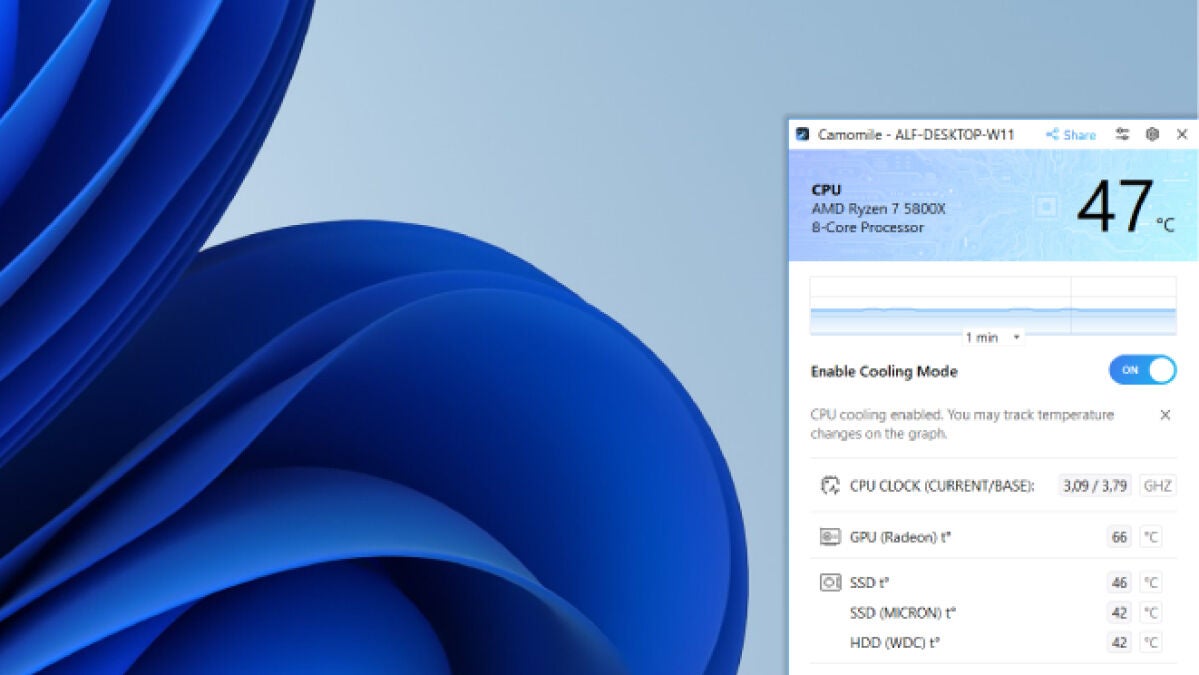
Task: Click the GPU Radeon card icon
Action: [830, 537]
